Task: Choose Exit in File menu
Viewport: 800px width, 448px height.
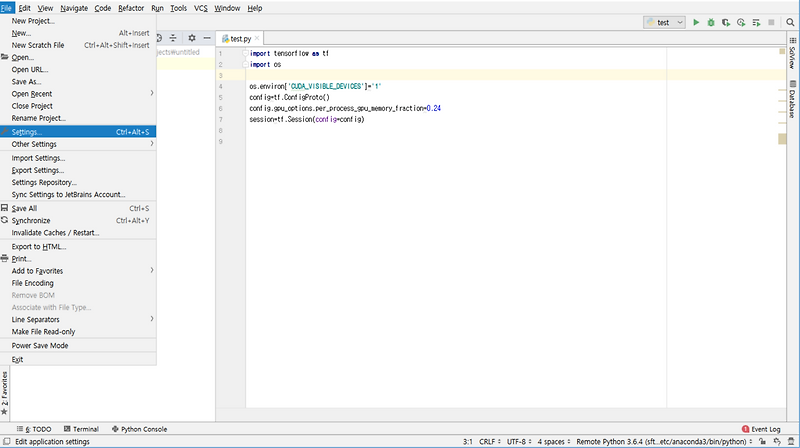Action: click(x=78, y=359)
